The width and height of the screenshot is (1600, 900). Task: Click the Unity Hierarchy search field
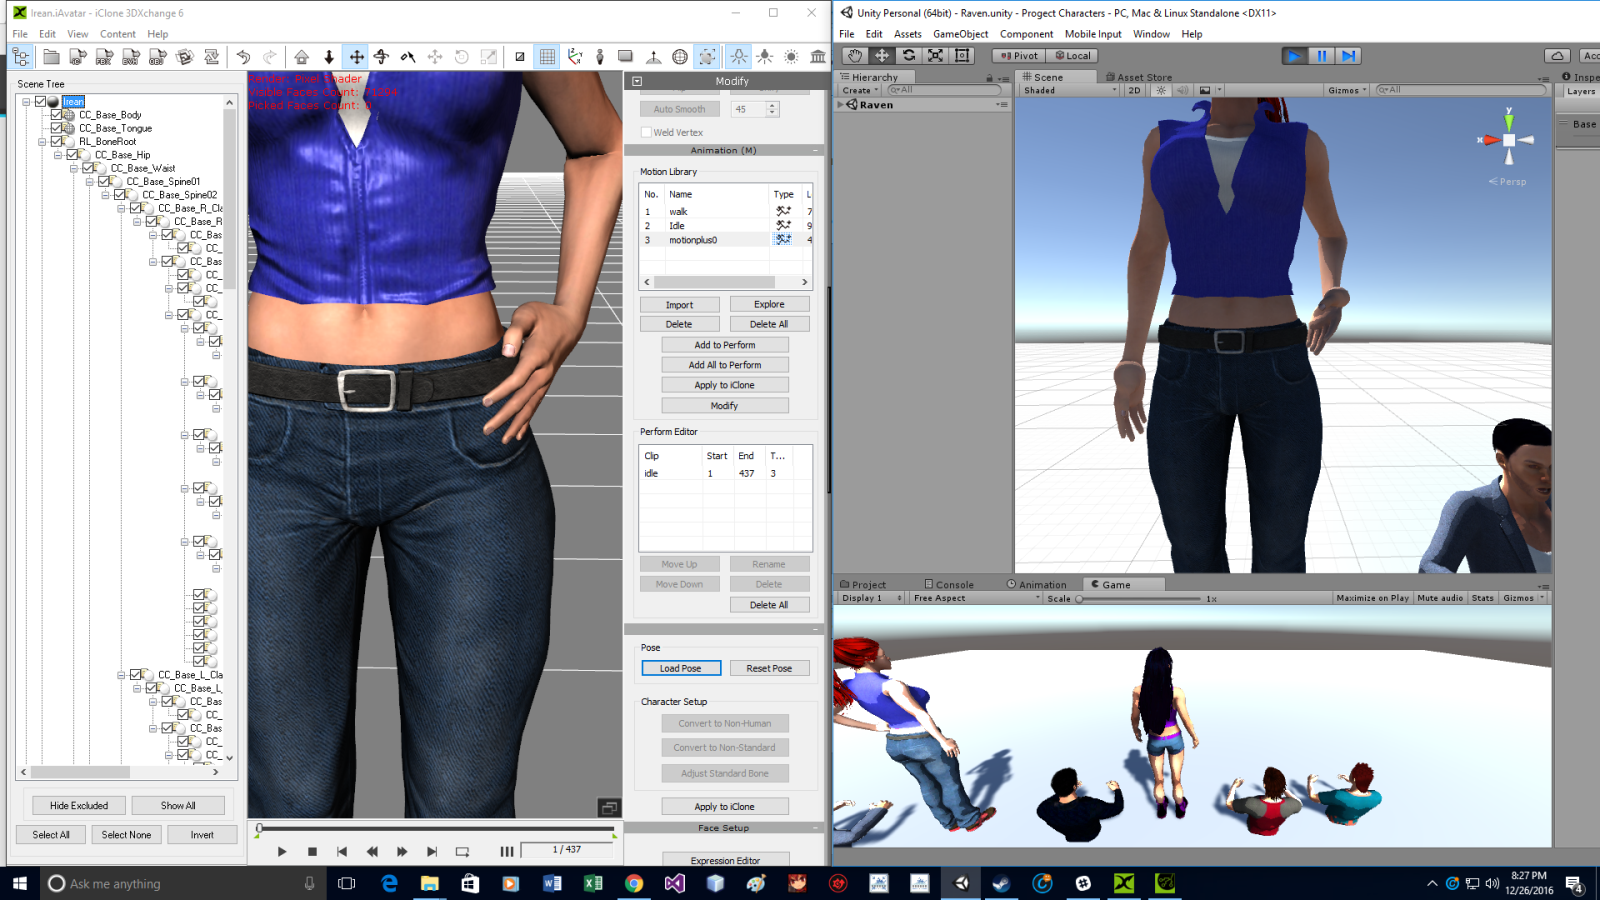click(943, 90)
